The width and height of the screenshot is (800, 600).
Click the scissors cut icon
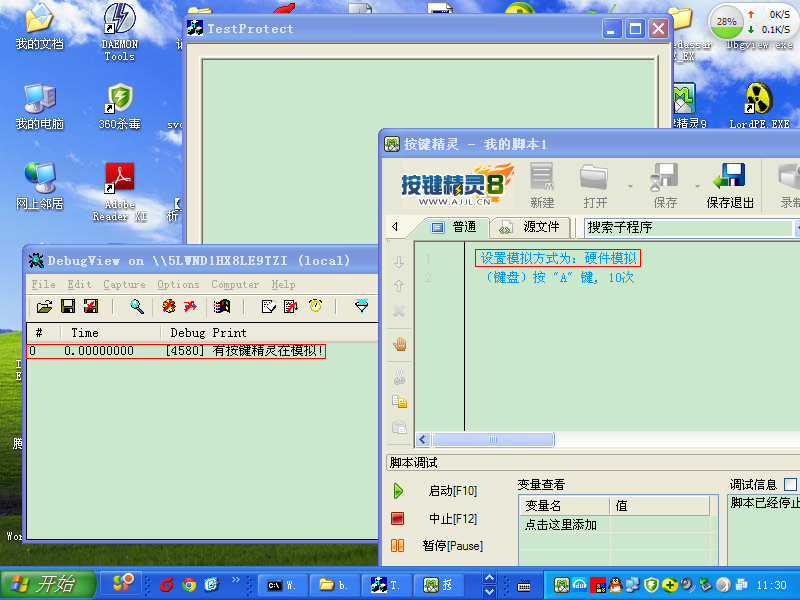pos(399,377)
